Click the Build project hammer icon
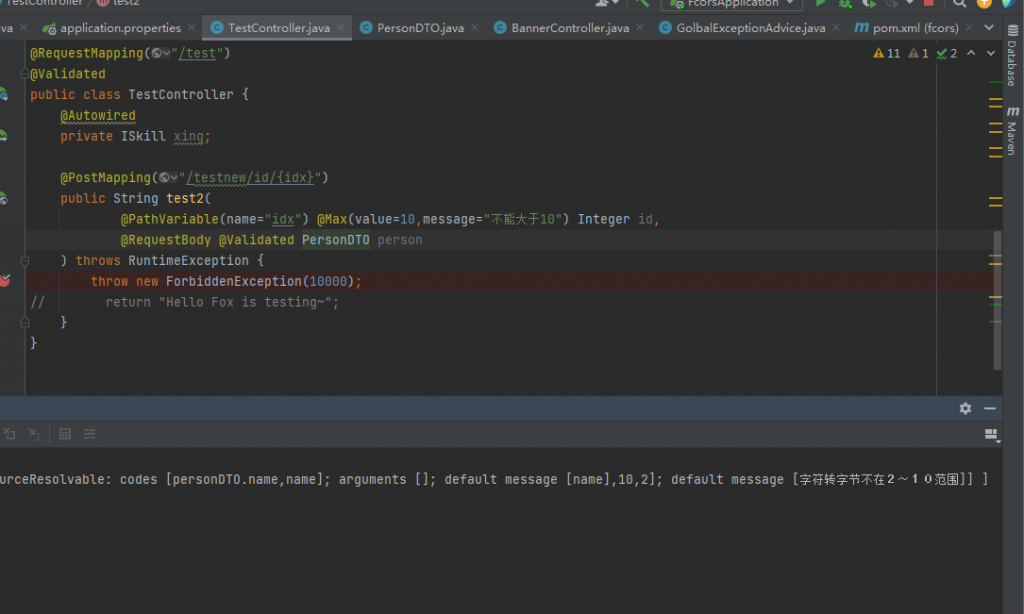The width and height of the screenshot is (1024, 614). pyautogui.click(x=642, y=3)
